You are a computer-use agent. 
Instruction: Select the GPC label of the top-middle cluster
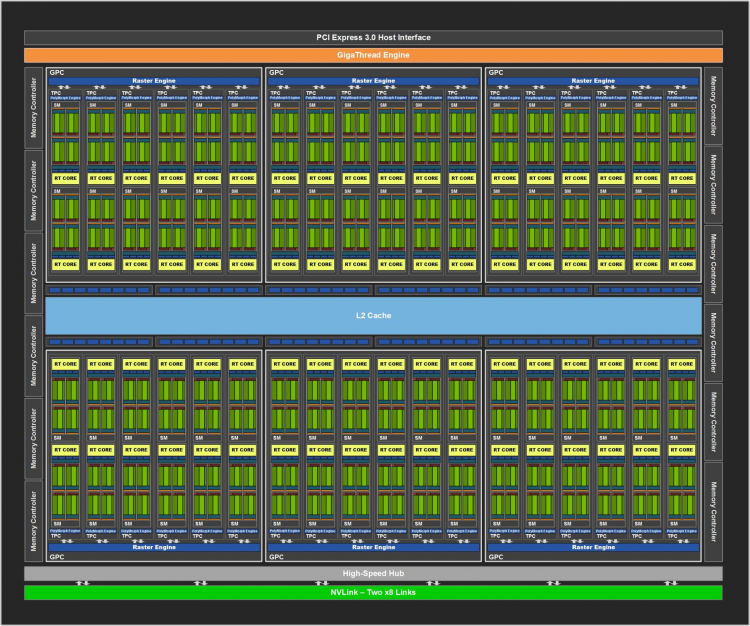[276, 72]
